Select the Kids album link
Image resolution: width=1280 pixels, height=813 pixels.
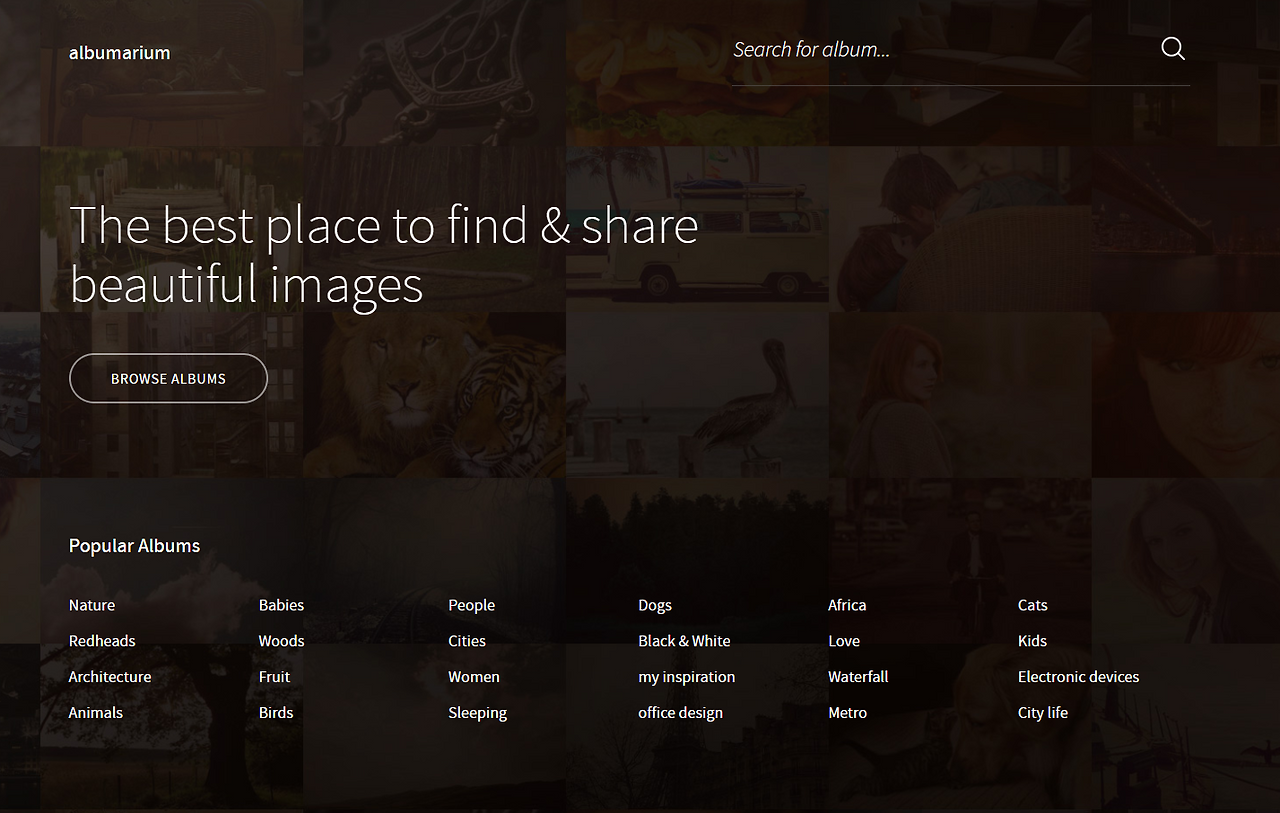tap(1032, 641)
